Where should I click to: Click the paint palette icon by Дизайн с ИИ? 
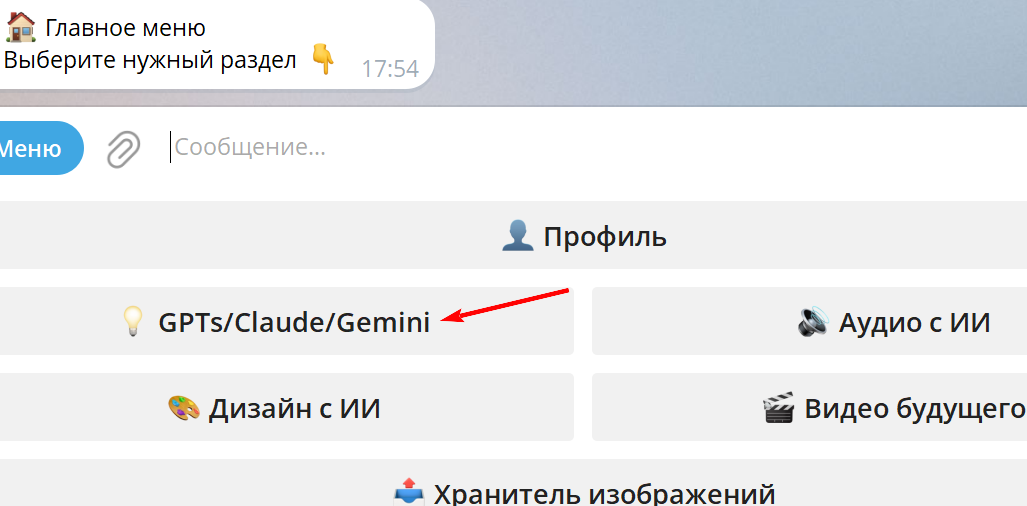(x=184, y=408)
